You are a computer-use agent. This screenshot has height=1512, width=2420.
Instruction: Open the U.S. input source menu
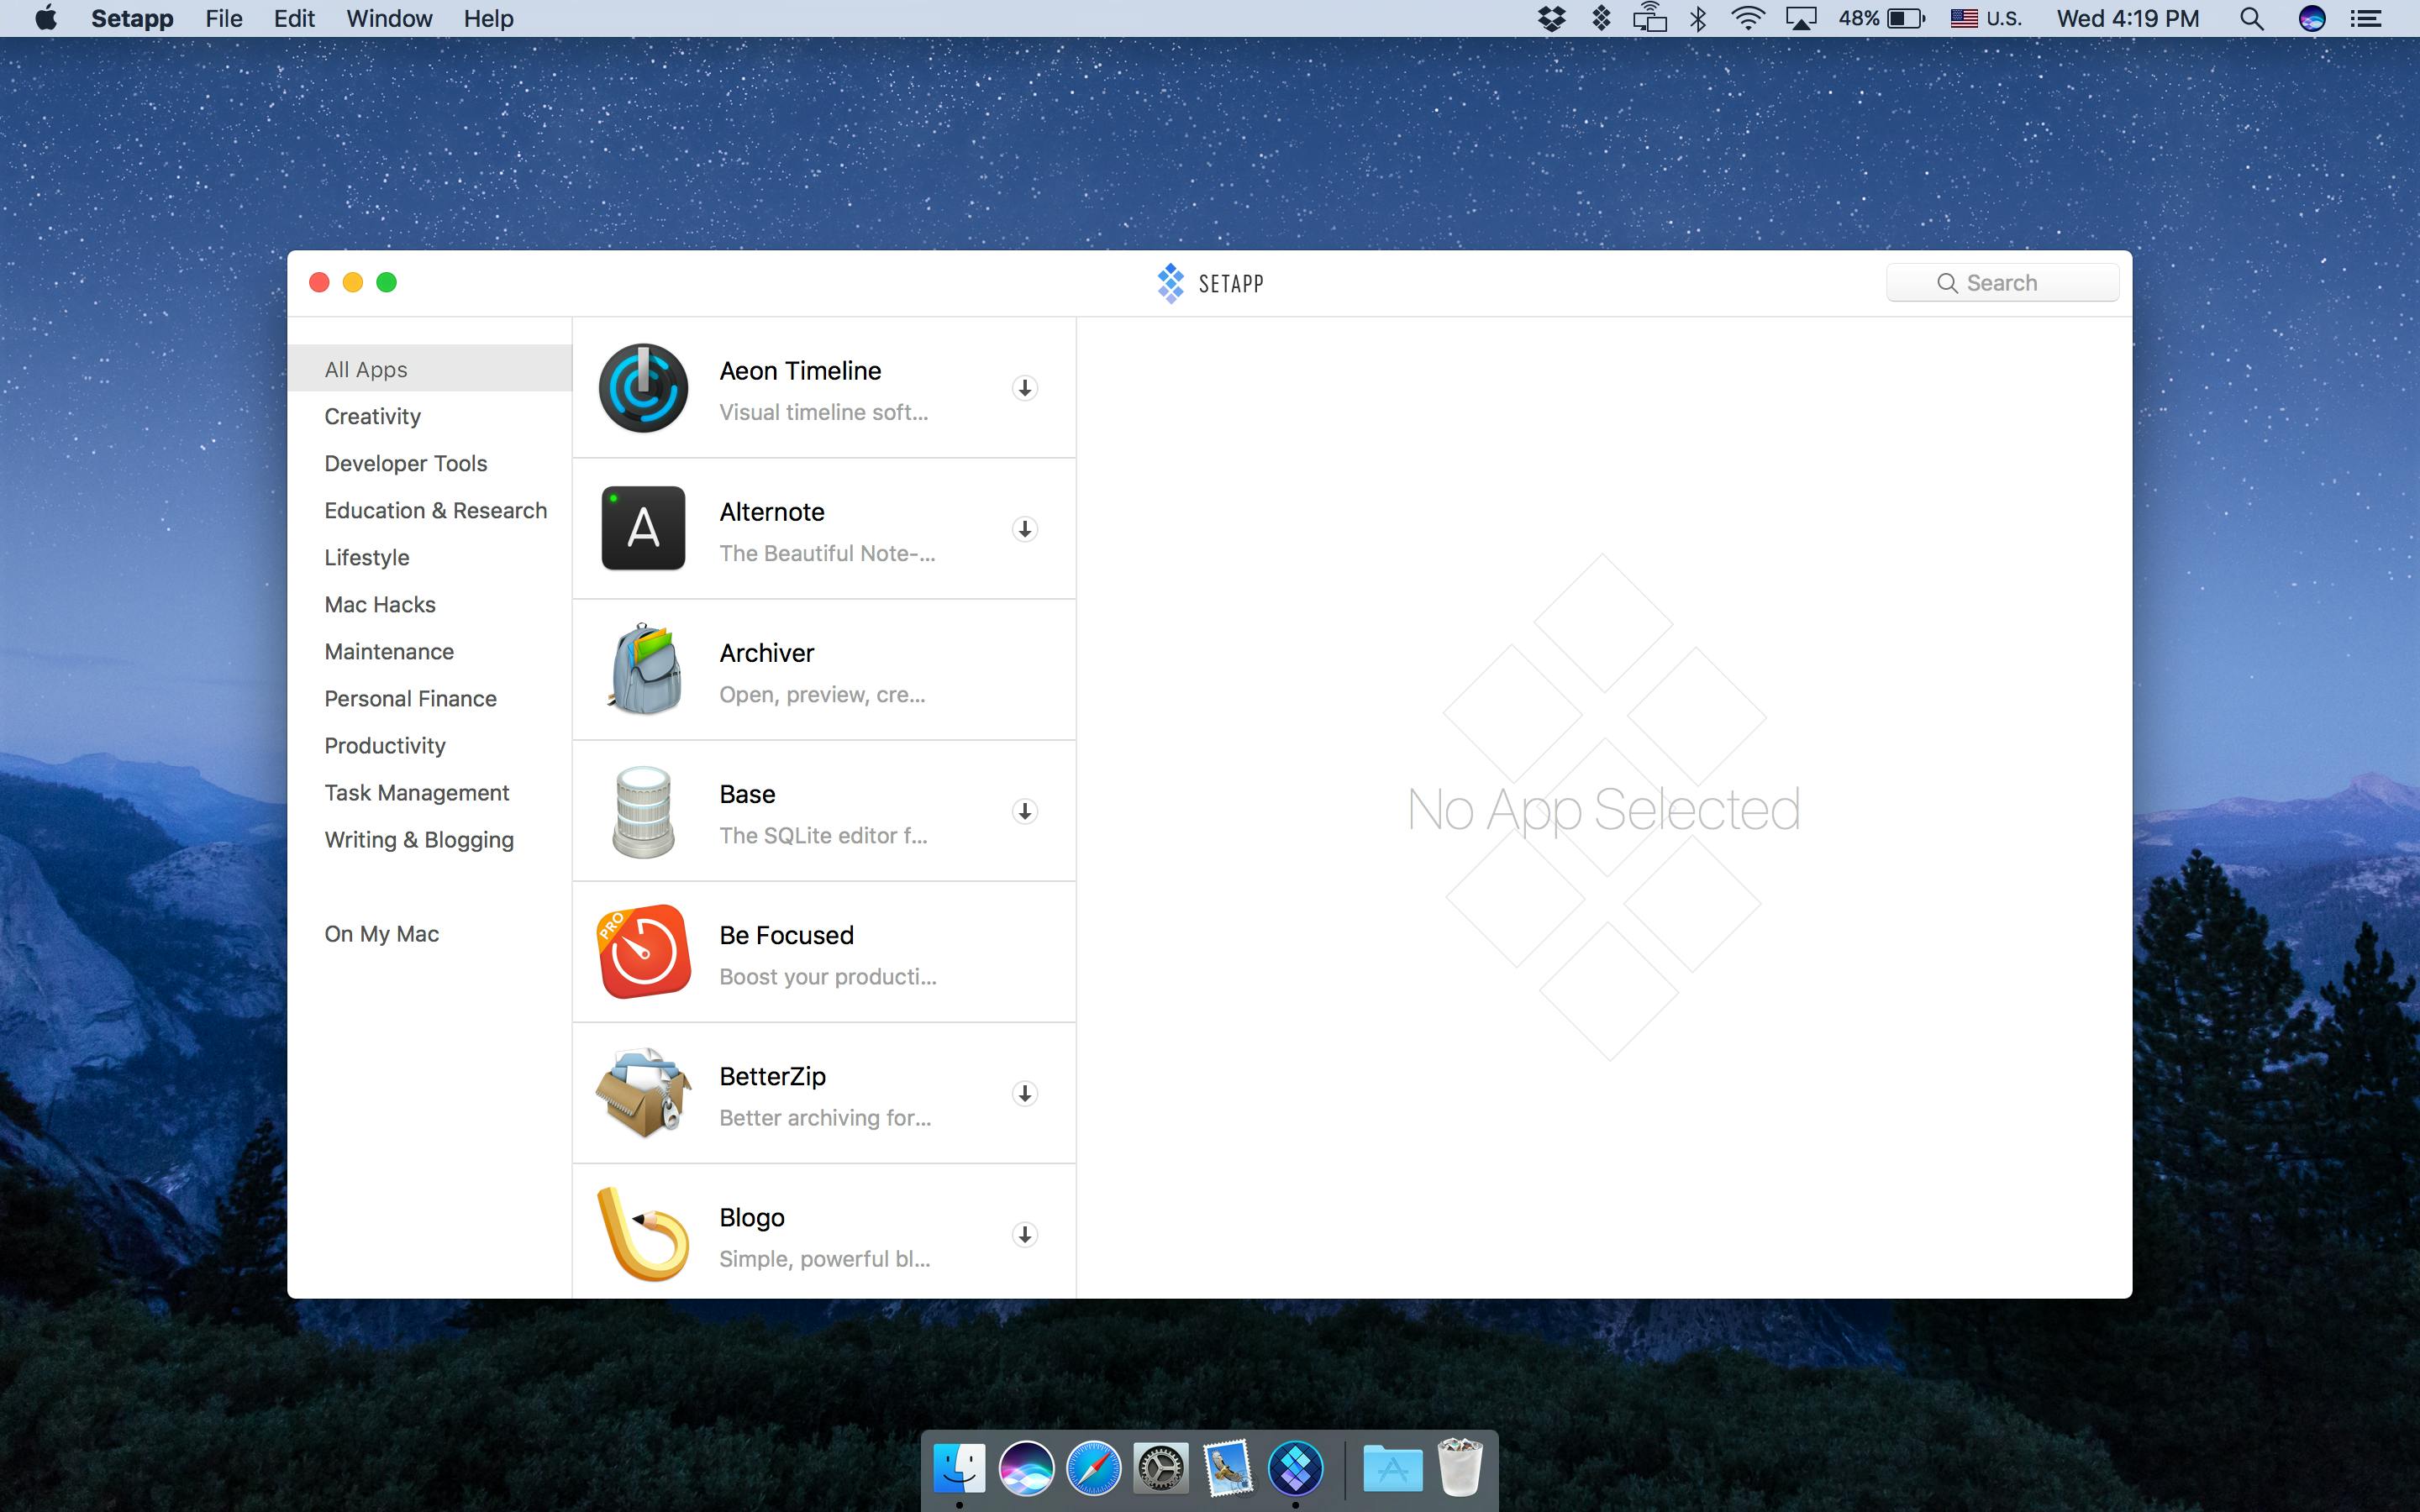tap(1986, 18)
